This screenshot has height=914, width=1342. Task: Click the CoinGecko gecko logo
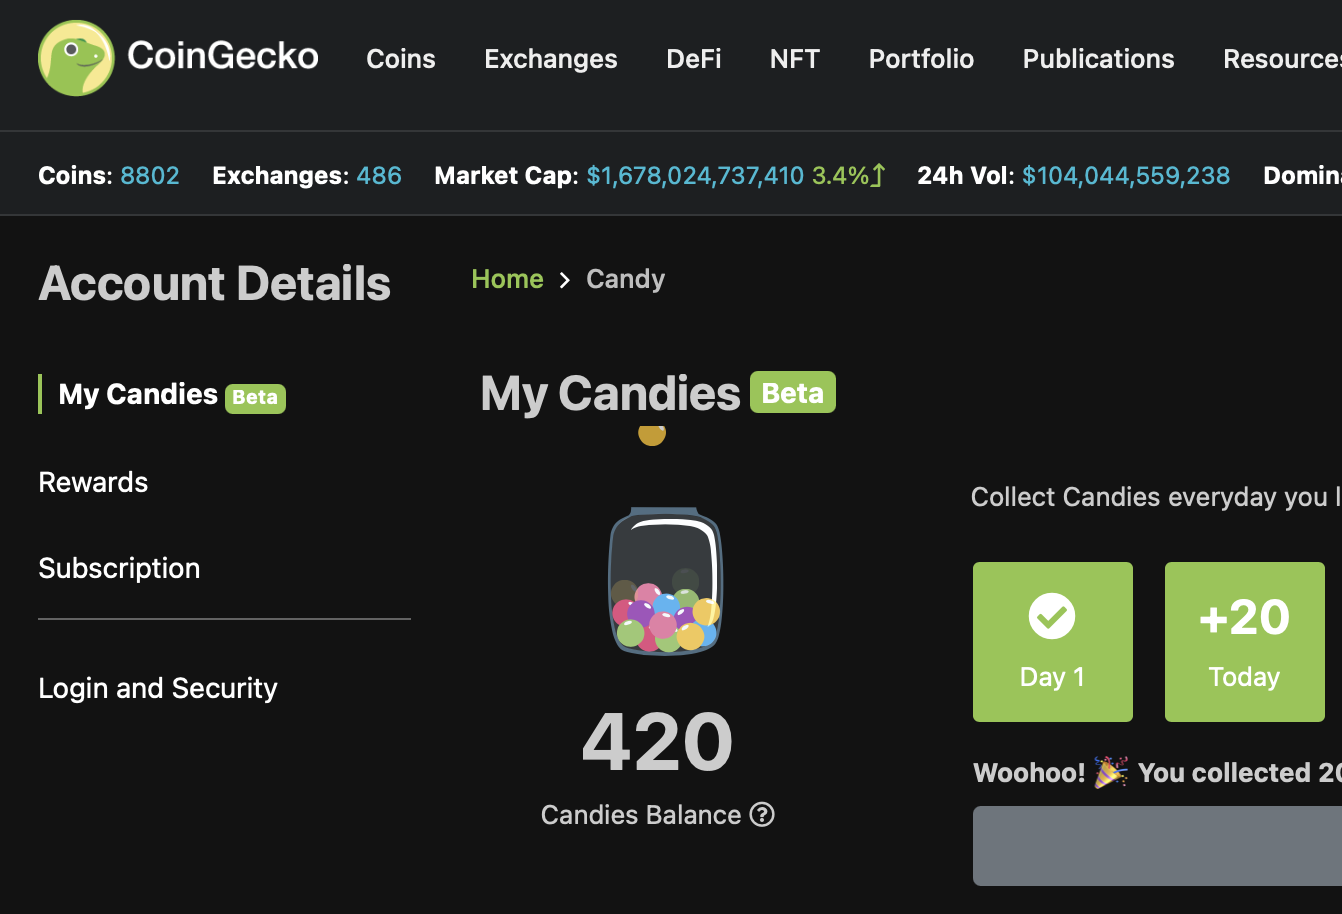tap(76, 58)
